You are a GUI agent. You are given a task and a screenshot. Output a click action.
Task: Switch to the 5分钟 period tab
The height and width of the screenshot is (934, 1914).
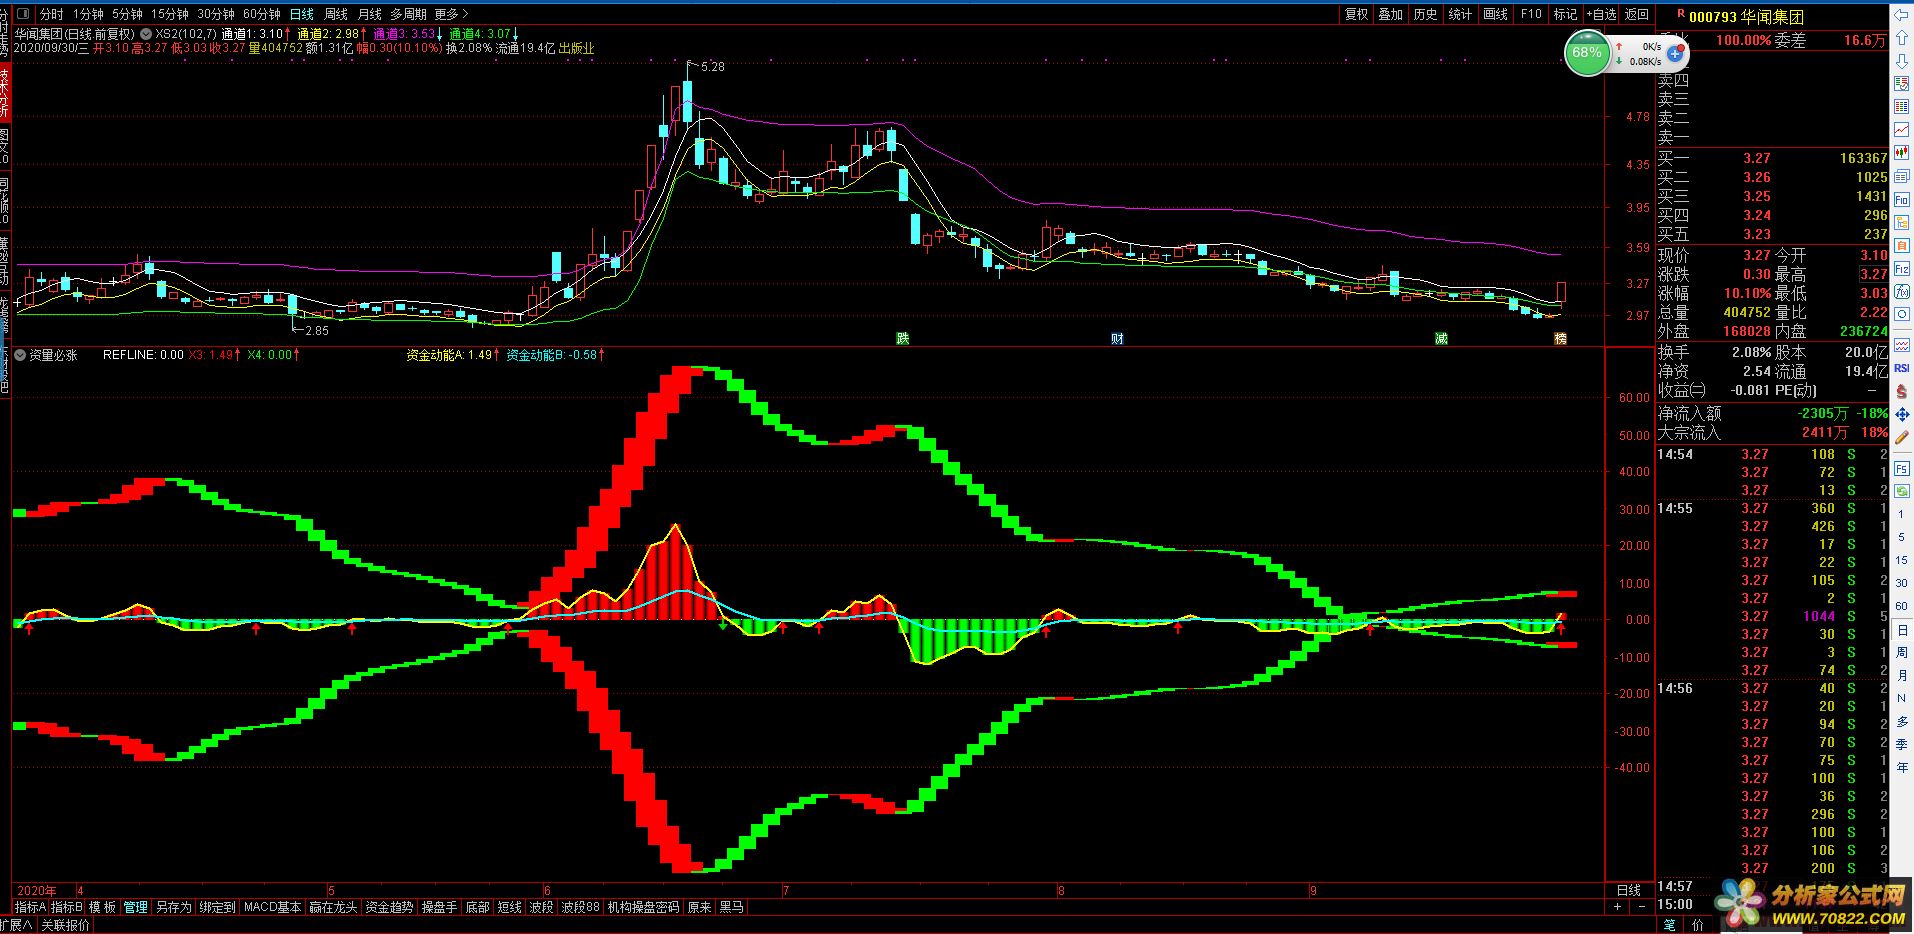127,14
